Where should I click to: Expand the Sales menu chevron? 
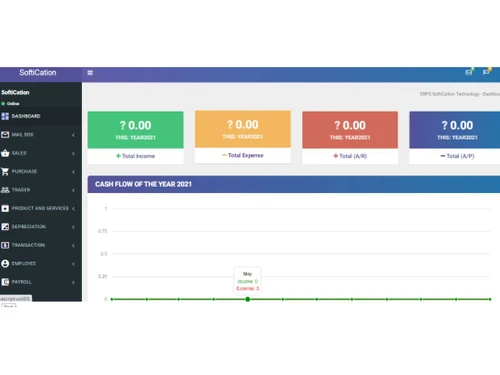[73, 153]
